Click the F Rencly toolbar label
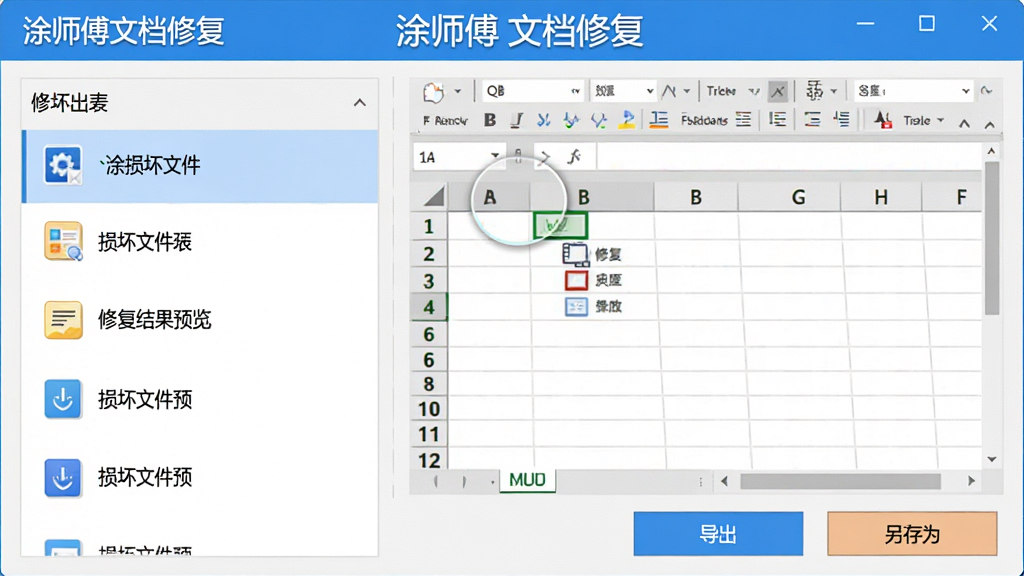Viewport: 1024px width, 576px height. (x=445, y=121)
